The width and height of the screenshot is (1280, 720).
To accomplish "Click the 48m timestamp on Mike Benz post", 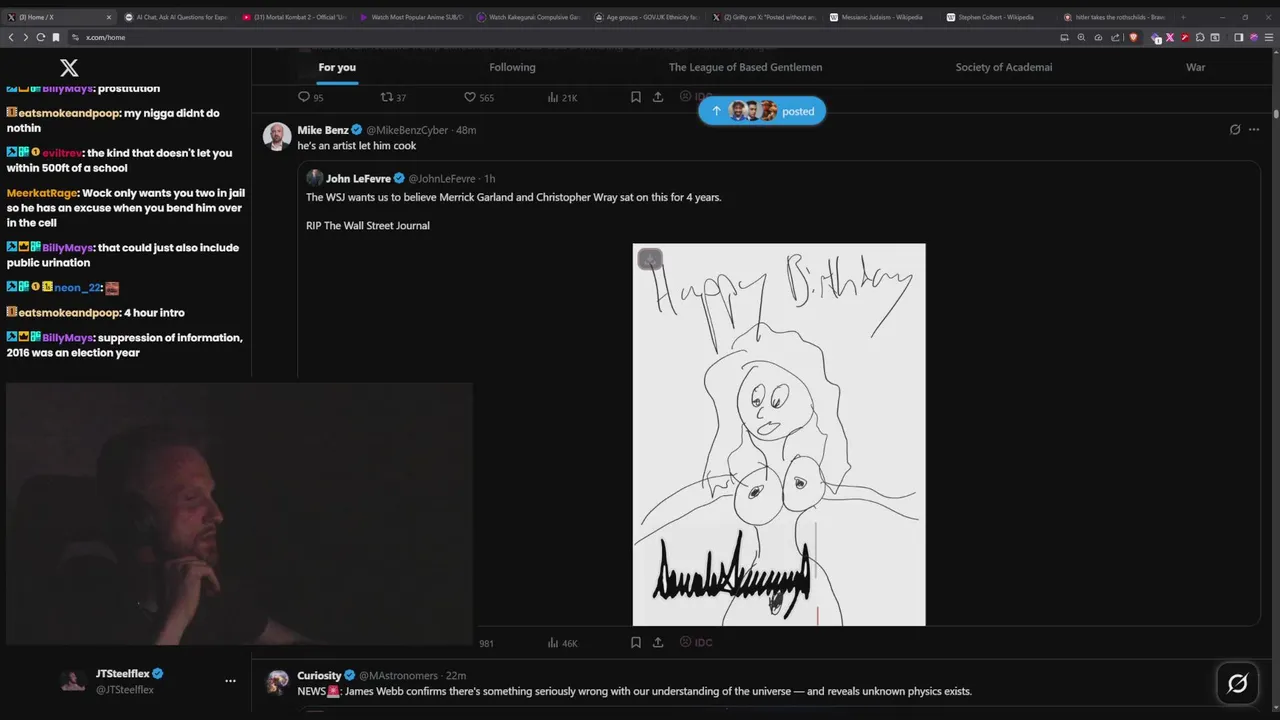I will pos(466,130).
